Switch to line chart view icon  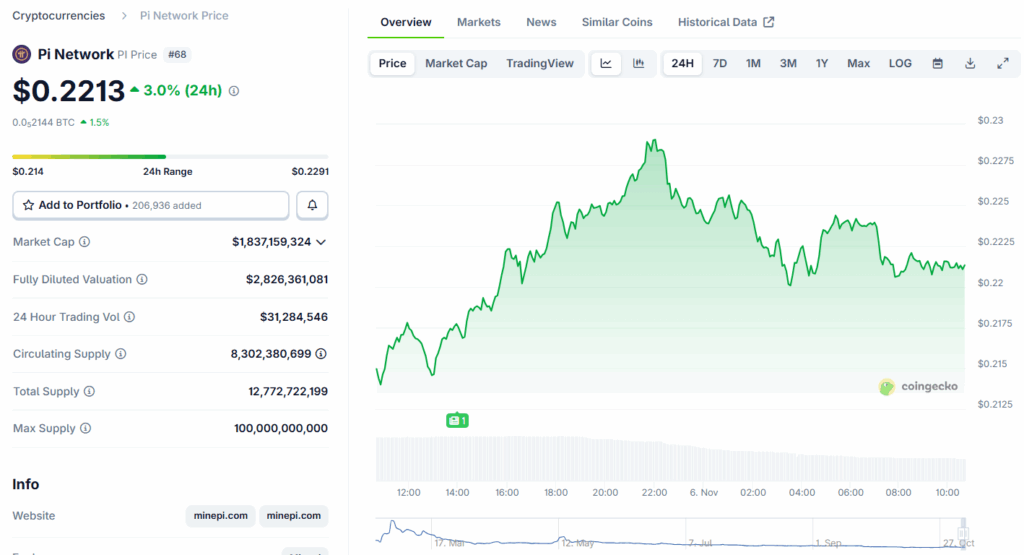(606, 63)
